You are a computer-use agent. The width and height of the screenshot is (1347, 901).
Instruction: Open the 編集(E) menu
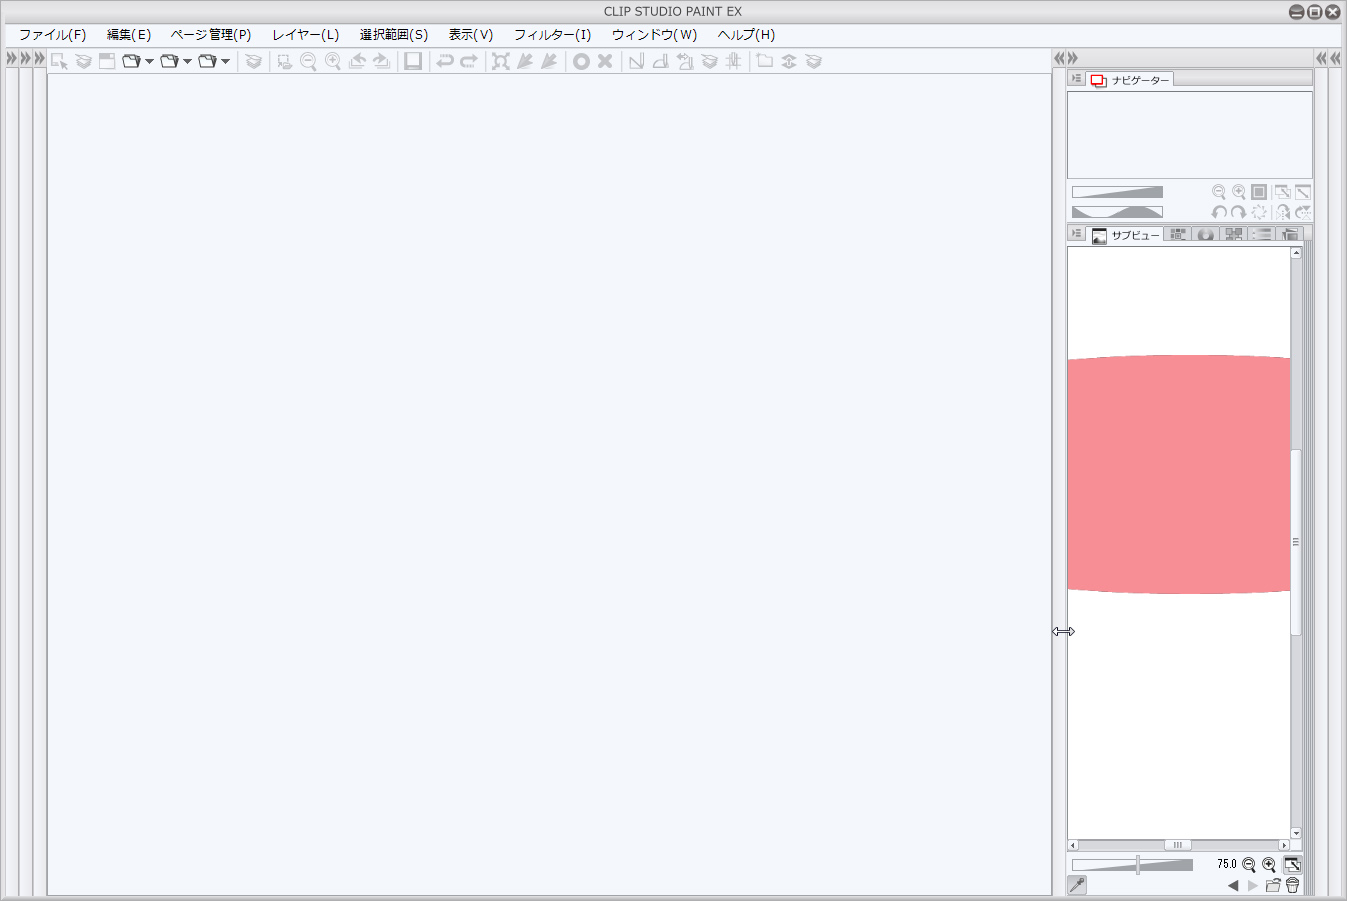click(129, 35)
